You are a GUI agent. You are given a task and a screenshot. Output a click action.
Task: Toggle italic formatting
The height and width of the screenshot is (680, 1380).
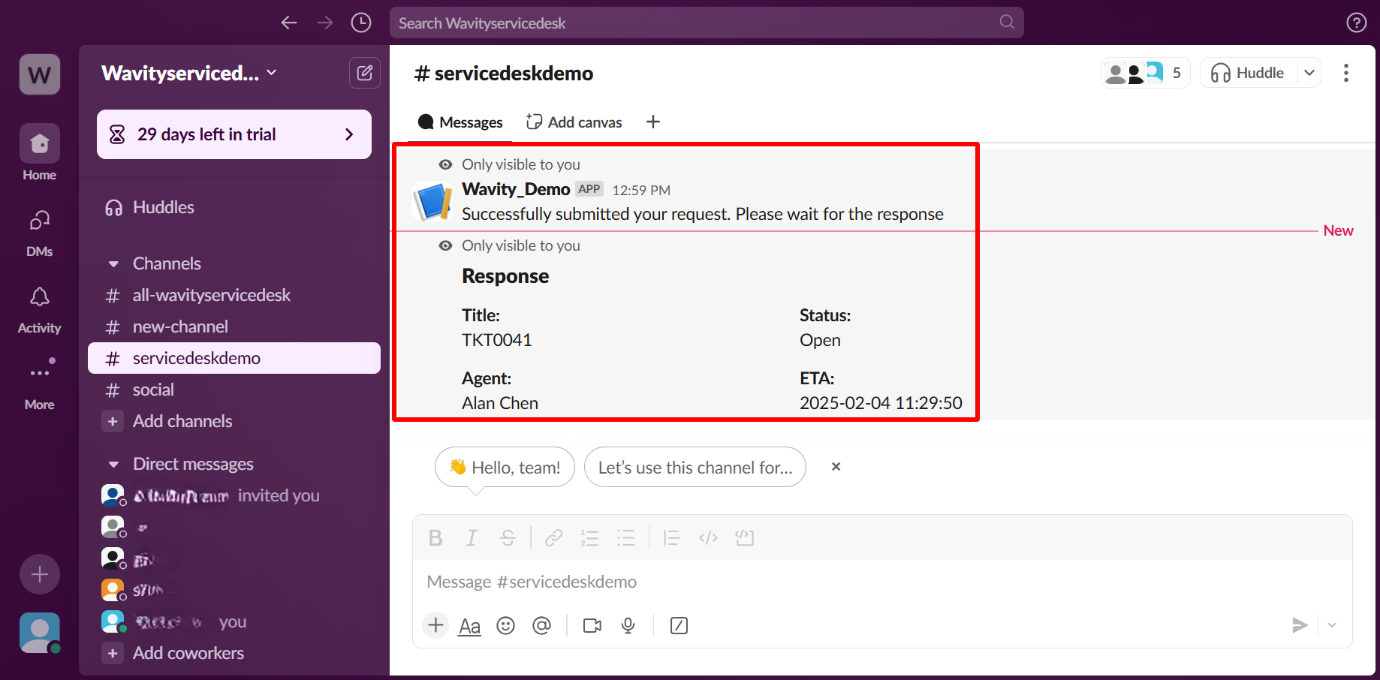[471, 538]
